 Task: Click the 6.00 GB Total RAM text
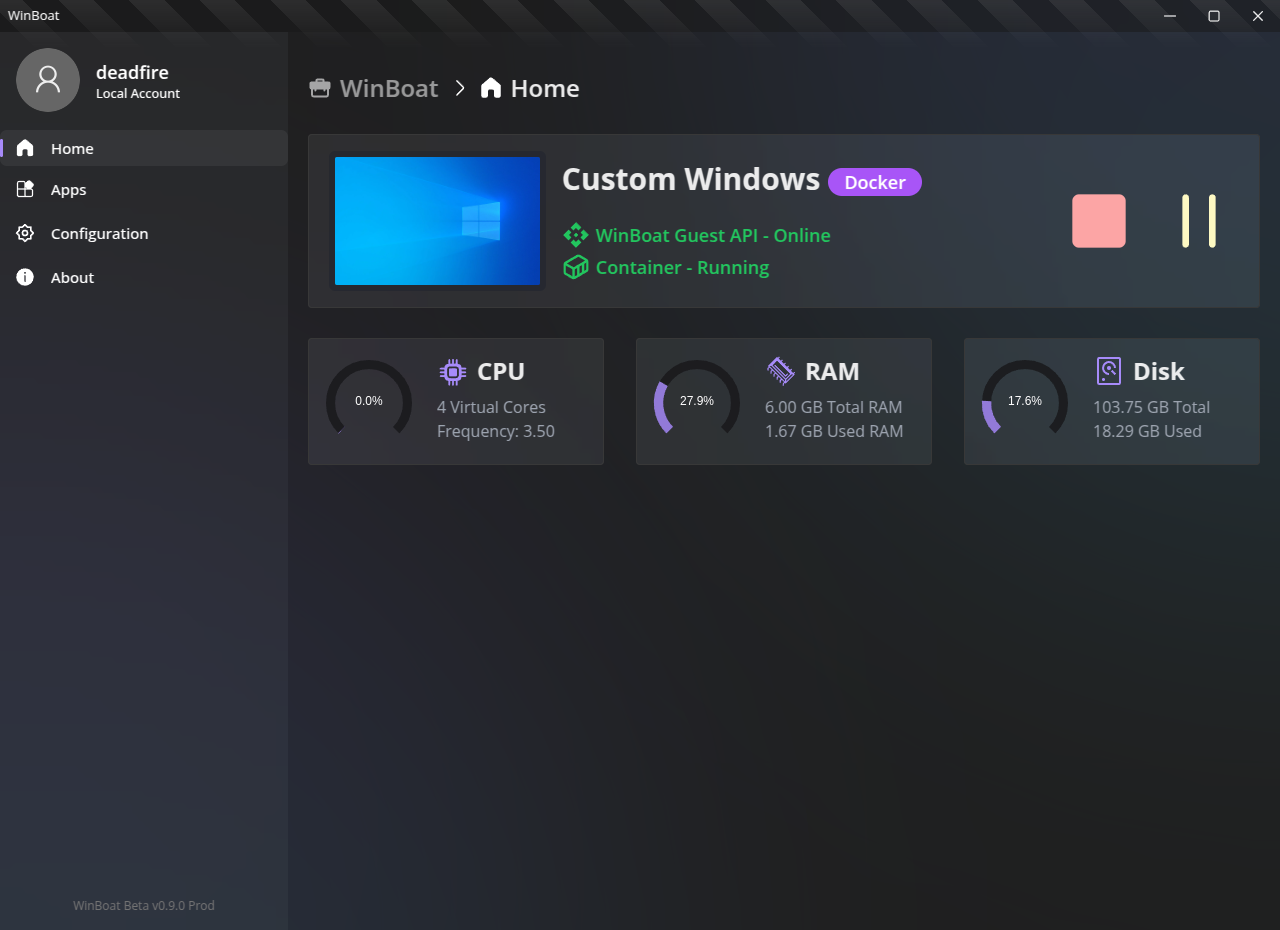[833, 407]
